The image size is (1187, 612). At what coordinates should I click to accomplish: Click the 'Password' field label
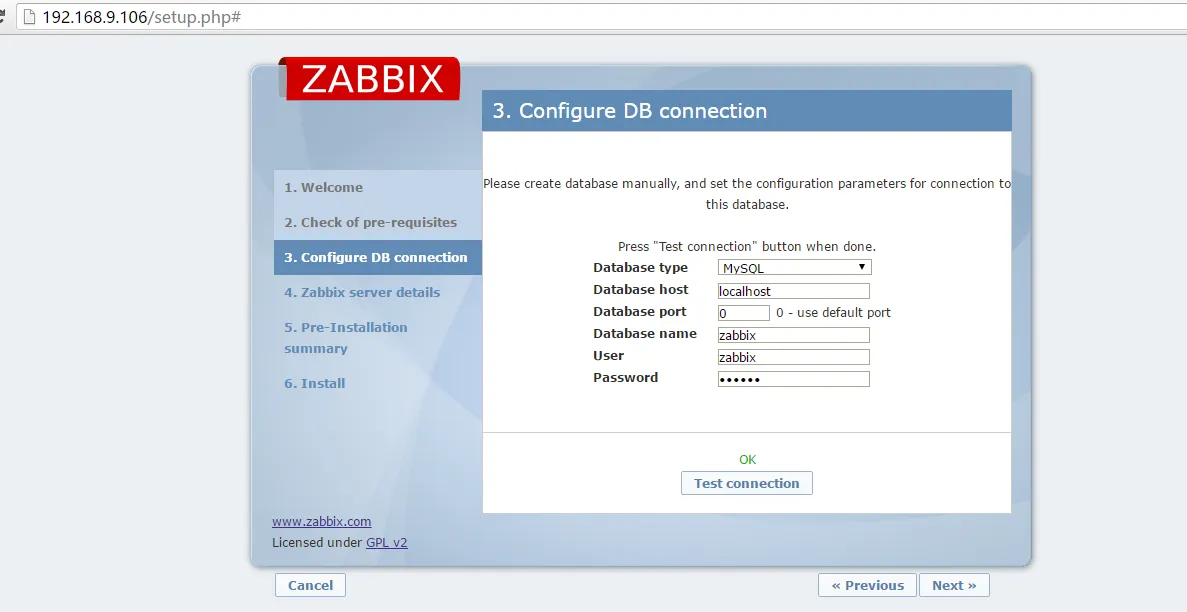click(x=625, y=377)
